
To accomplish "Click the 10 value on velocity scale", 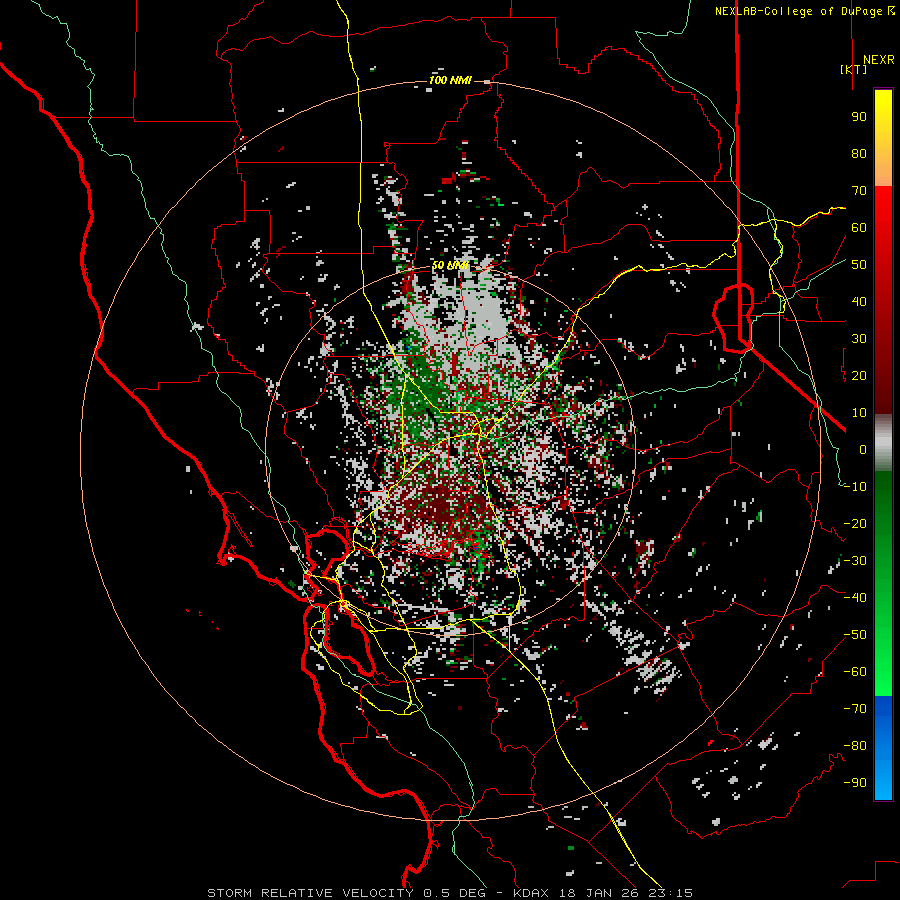I will click(x=859, y=413).
